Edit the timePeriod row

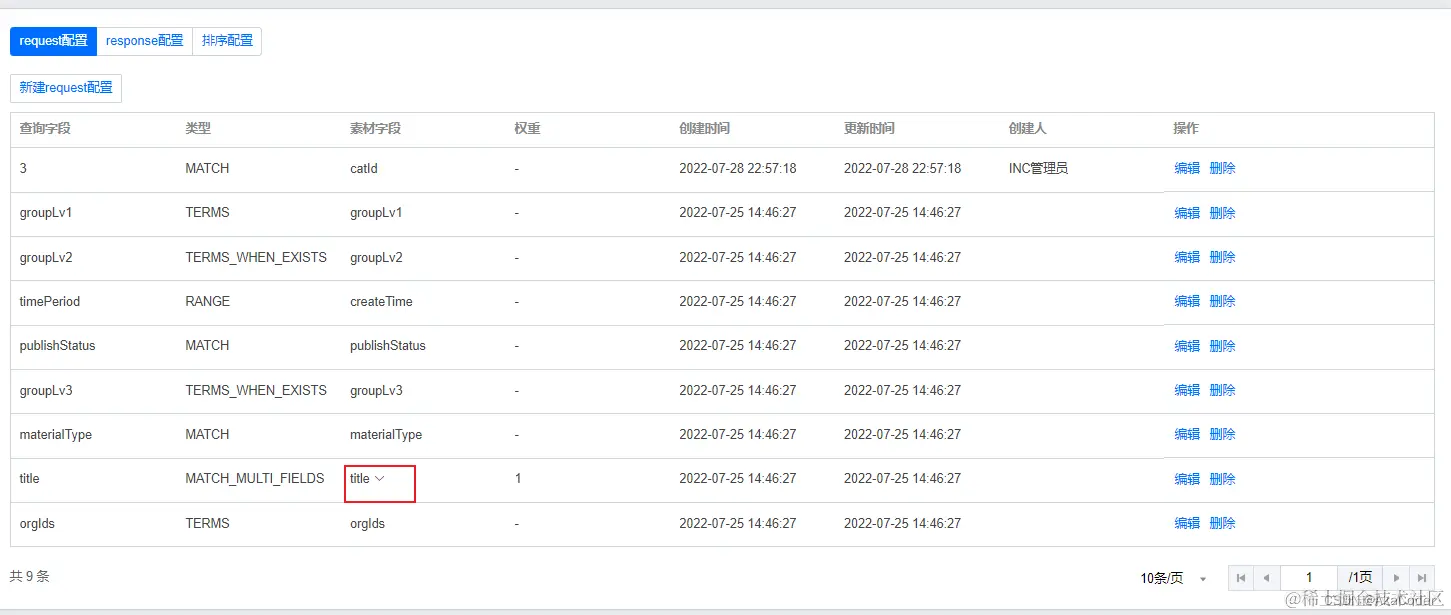click(x=1187, y=301)
